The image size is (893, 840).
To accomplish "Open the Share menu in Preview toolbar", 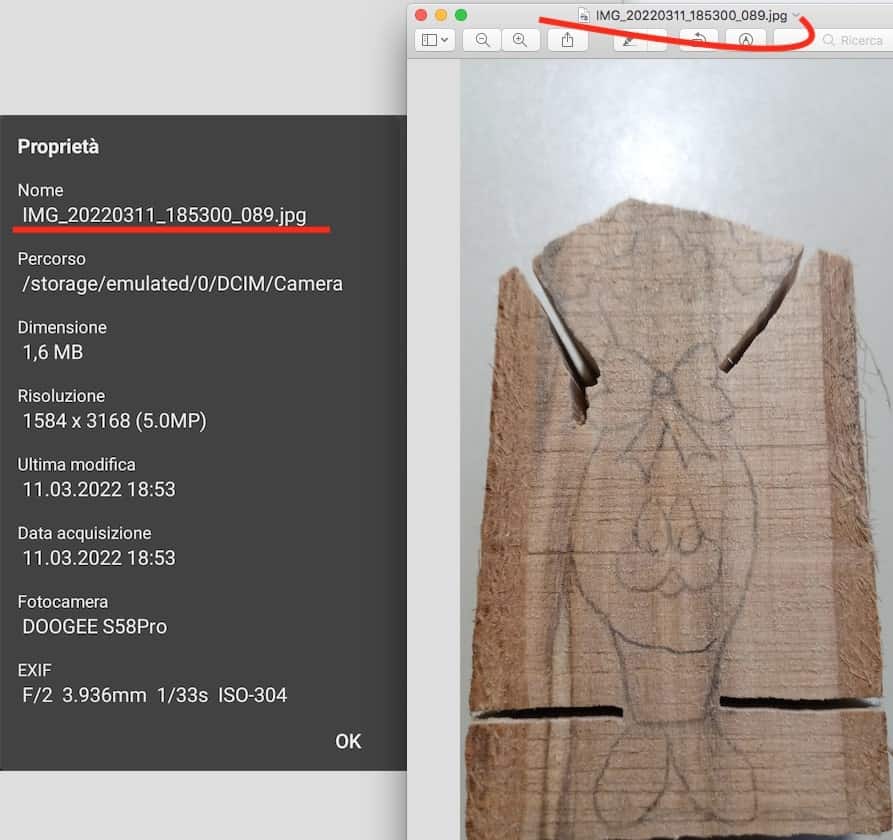I will (567, 40).
